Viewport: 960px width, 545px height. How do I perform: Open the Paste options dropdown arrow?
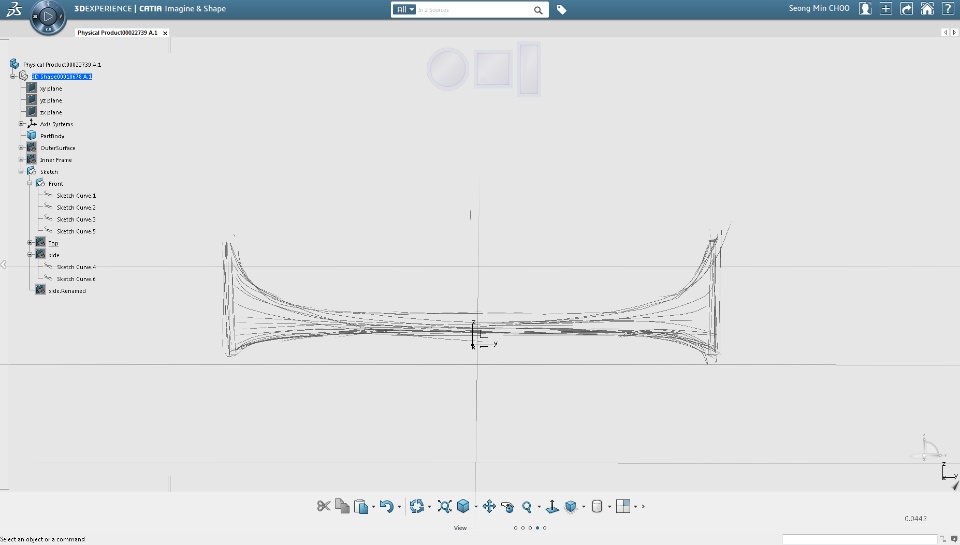pos(373,507)
